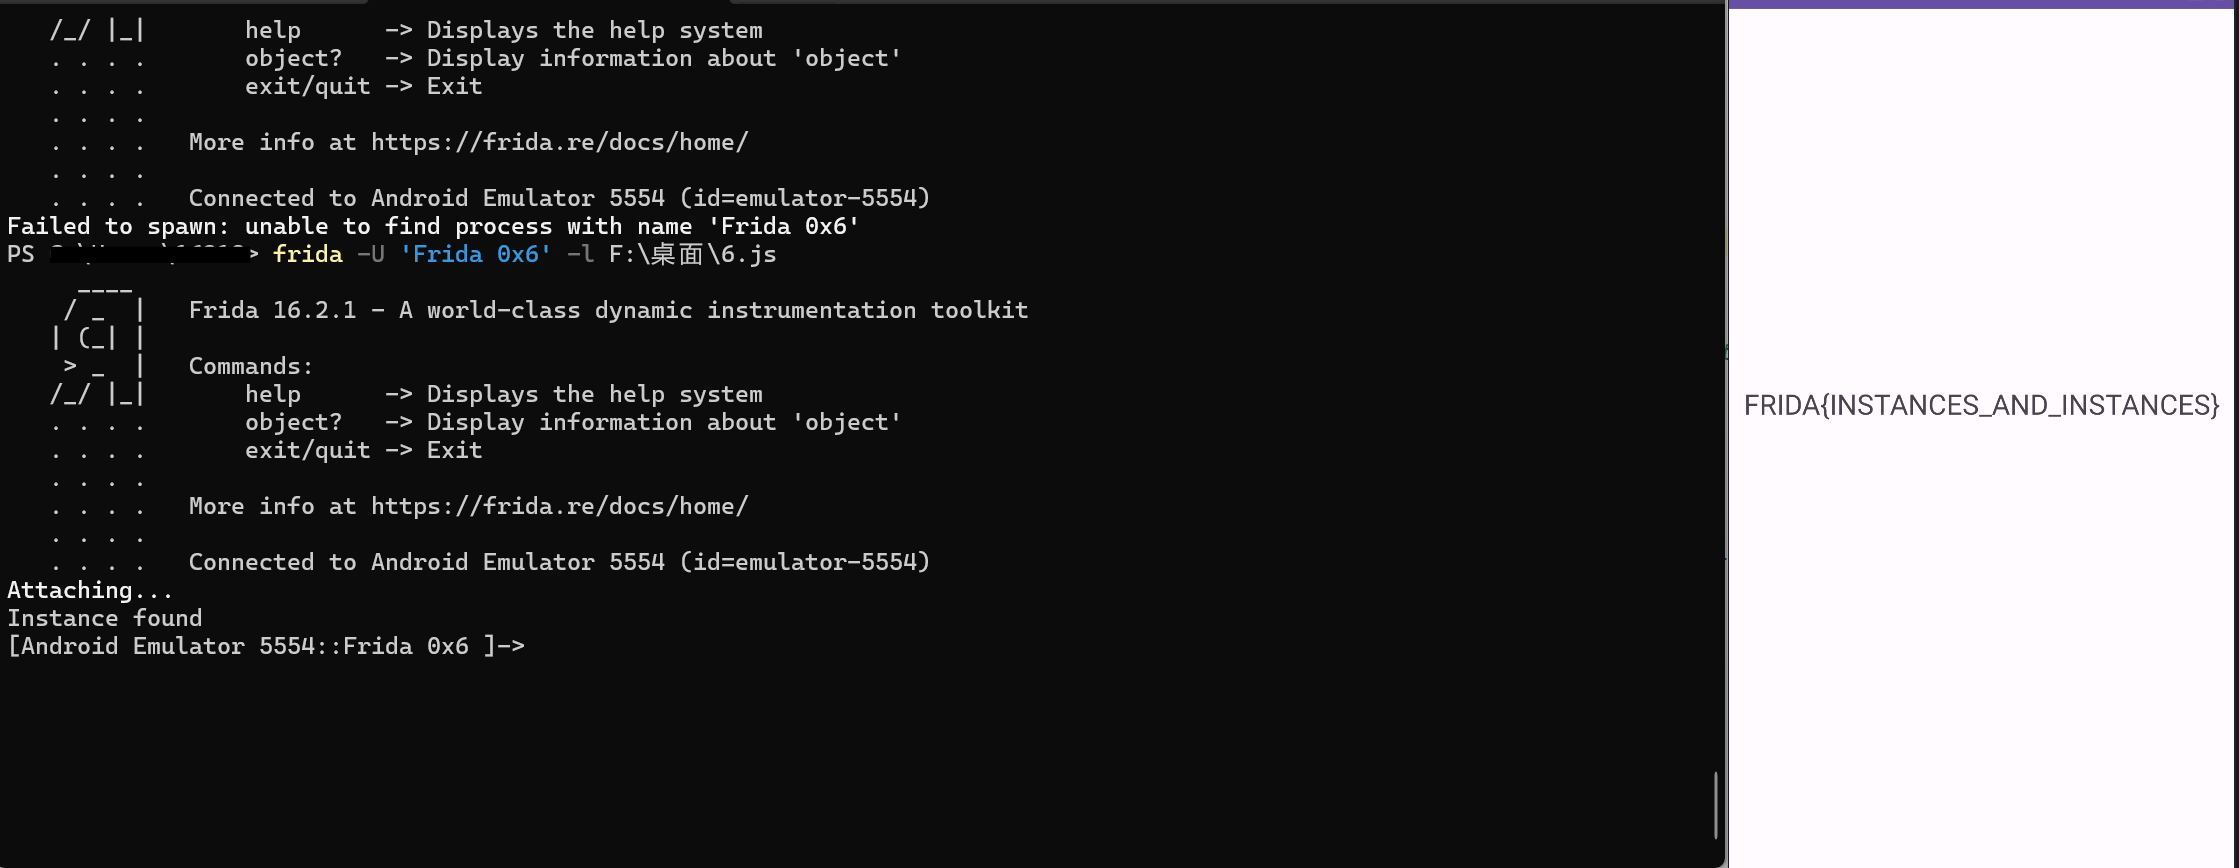This screenshot has width=2239, height=868.
Task: Click the Attaching... status line
Action: click(90, 590)
